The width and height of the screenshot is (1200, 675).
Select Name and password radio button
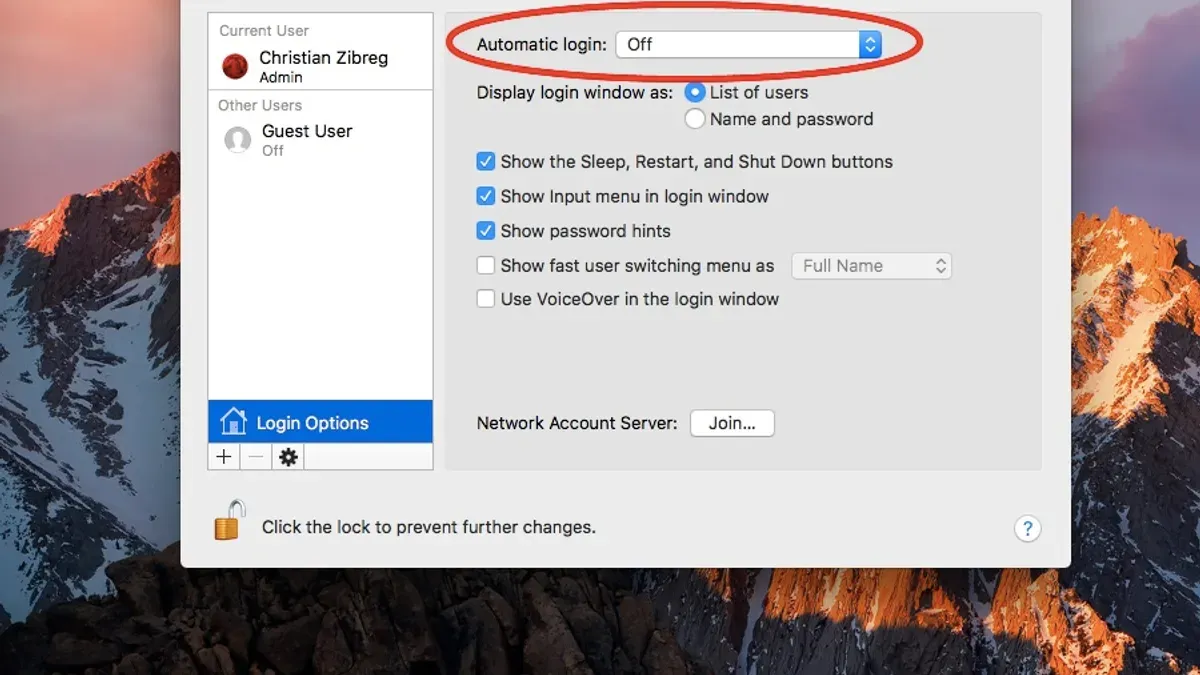695,119
